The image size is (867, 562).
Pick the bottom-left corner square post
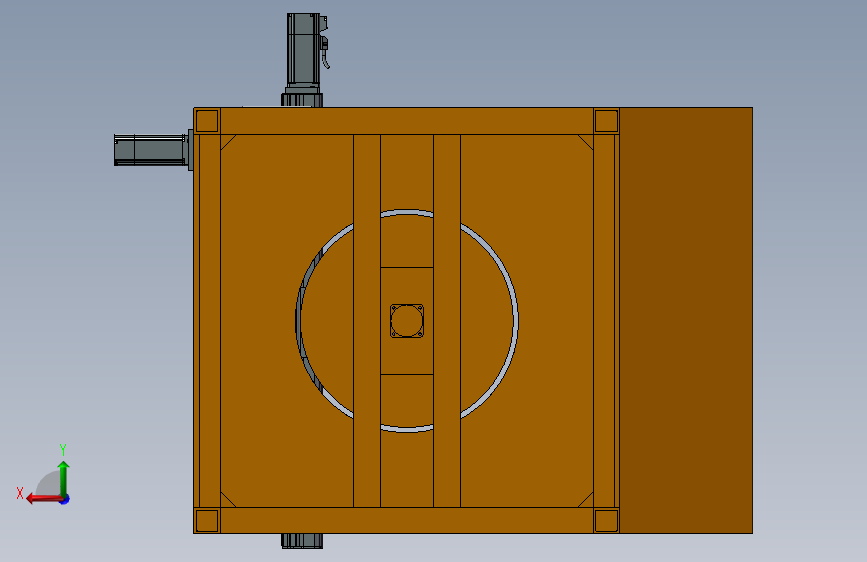207,521
